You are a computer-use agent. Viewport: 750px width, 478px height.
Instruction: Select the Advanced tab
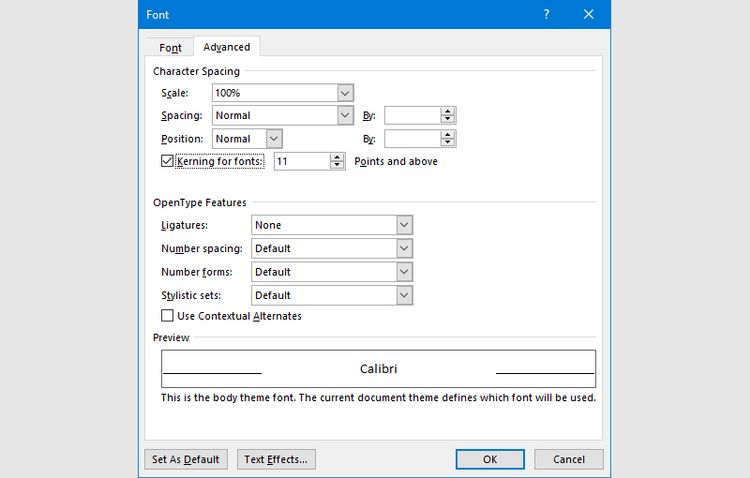coord(227,47)
